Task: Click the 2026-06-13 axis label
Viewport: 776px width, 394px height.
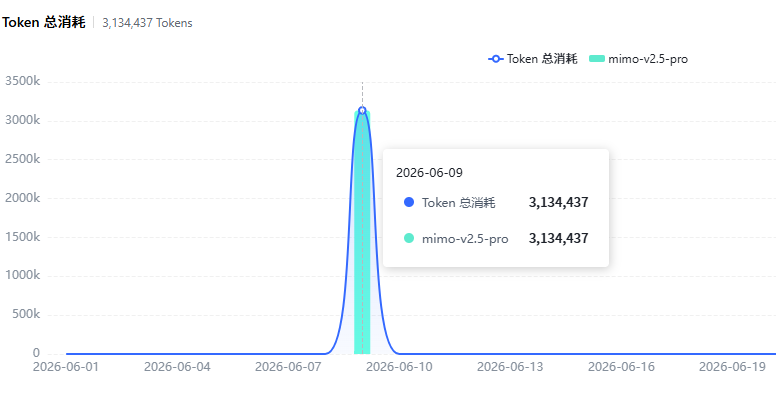Action: [x=510, y=367]
